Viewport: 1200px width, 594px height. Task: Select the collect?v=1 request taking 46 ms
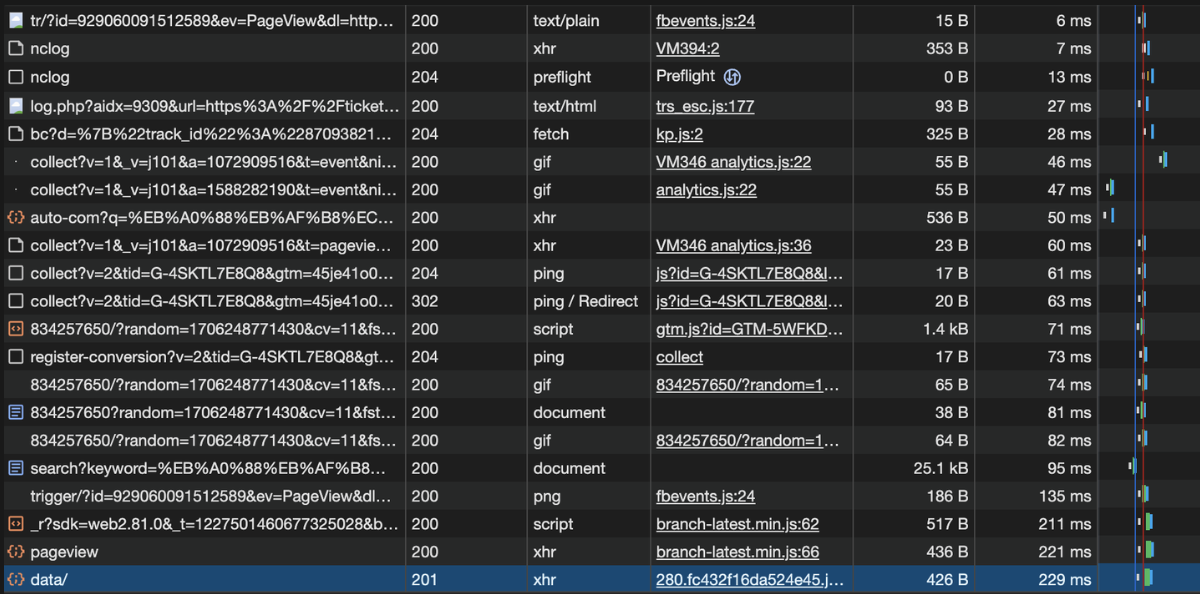tap(214, 161)
